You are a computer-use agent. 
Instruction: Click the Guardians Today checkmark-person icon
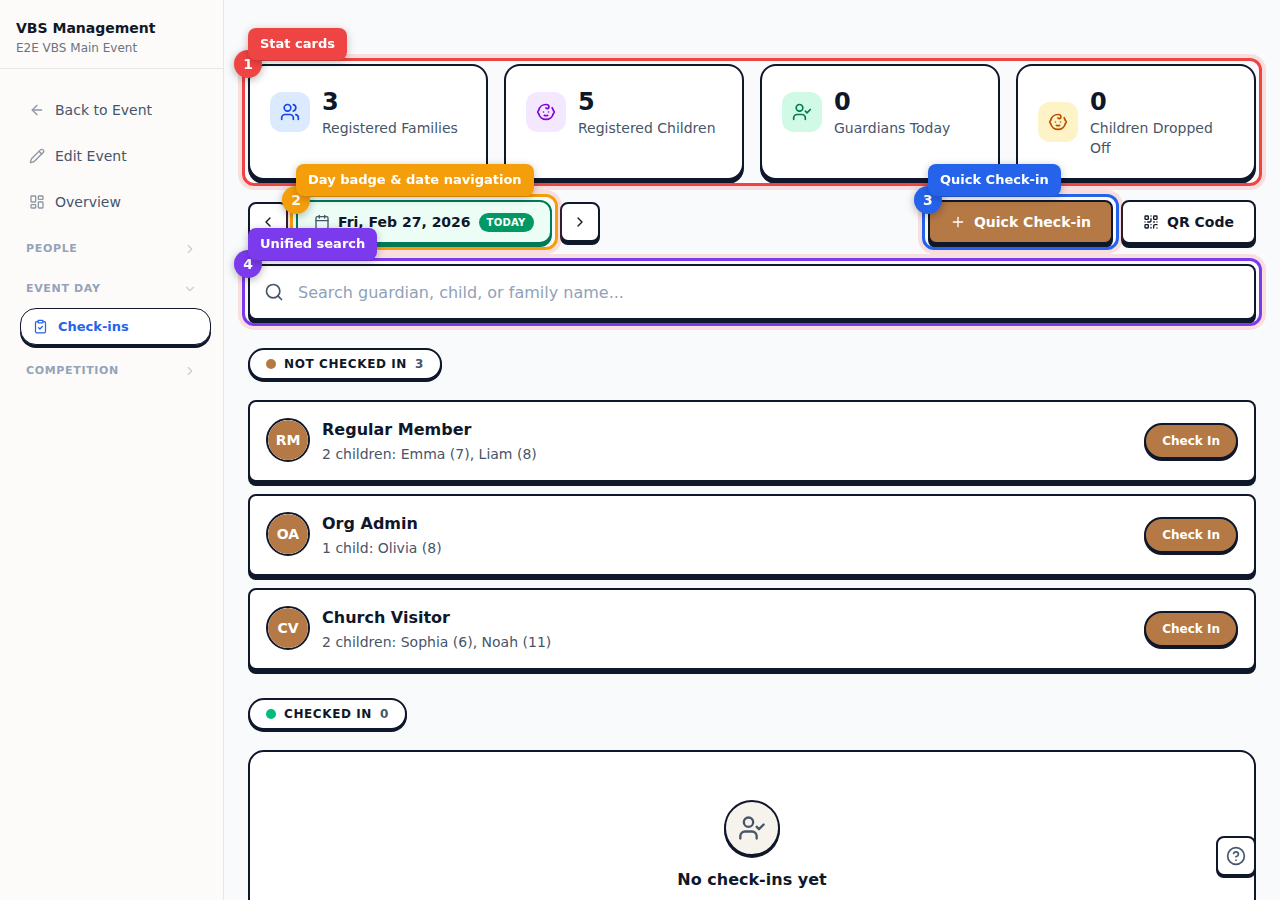[x=801, y=112]
